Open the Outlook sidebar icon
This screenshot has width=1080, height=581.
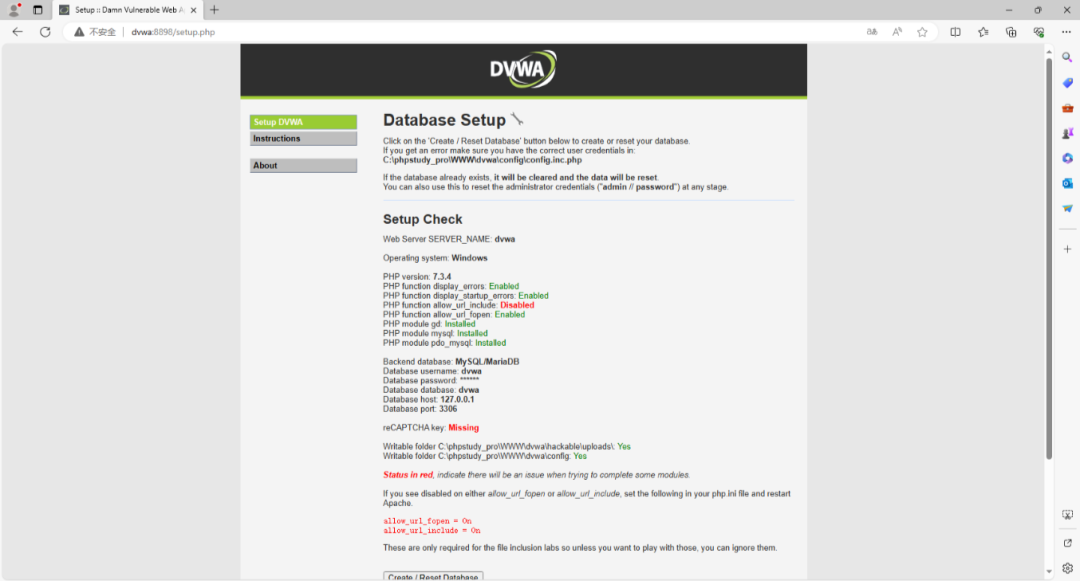[x=1067, y=183]
